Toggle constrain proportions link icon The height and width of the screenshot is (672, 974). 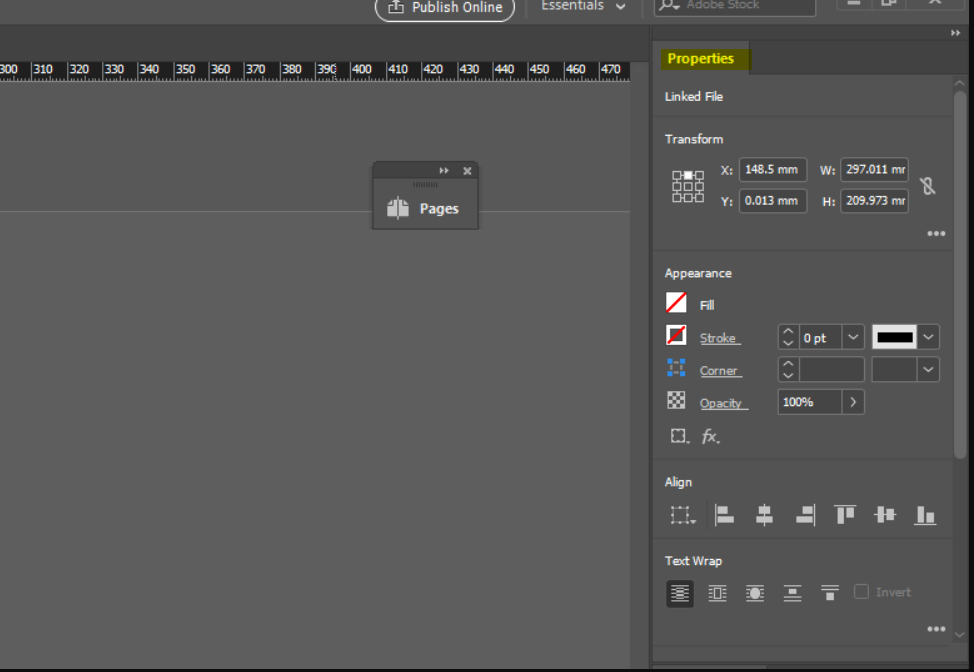927,186
